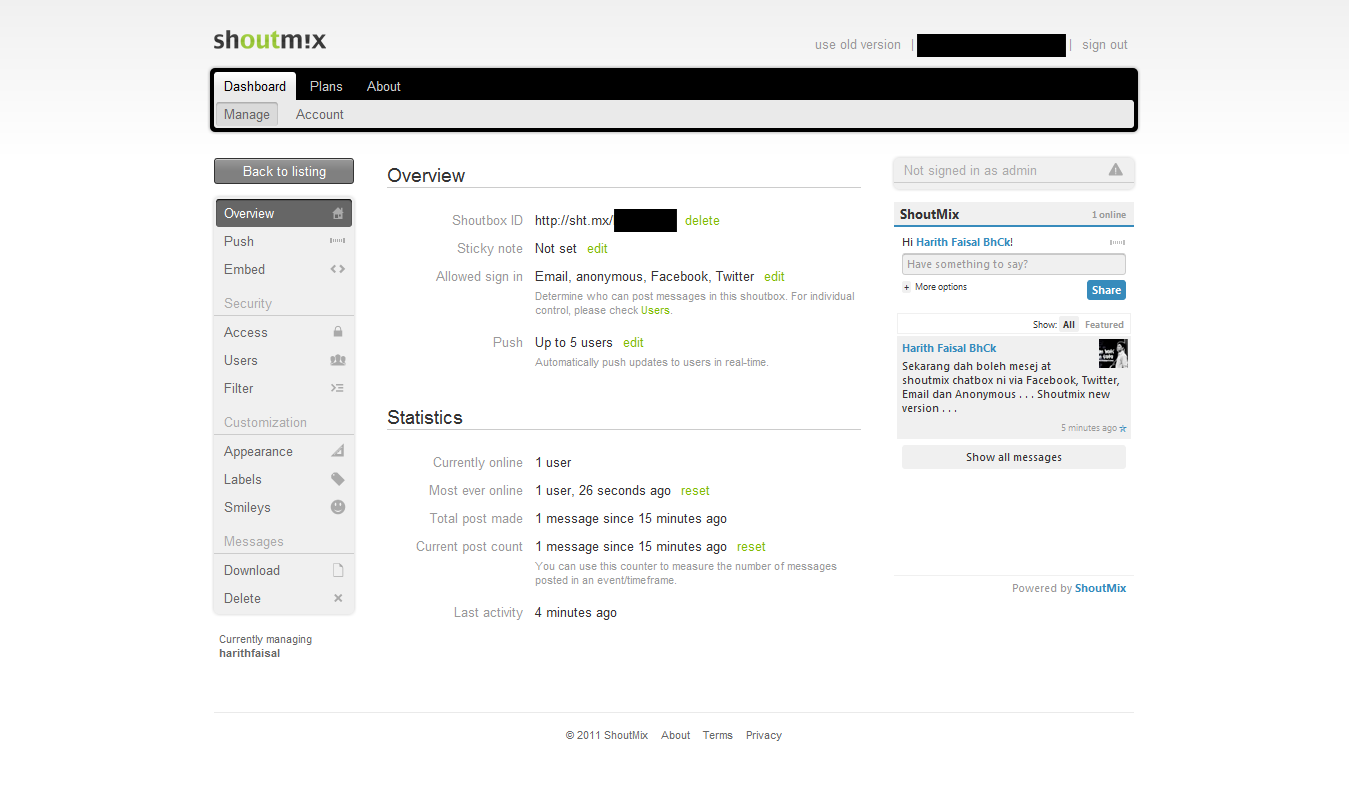Open the Dashboard tab
The image size is (1349, 787).
pos(255,86)
